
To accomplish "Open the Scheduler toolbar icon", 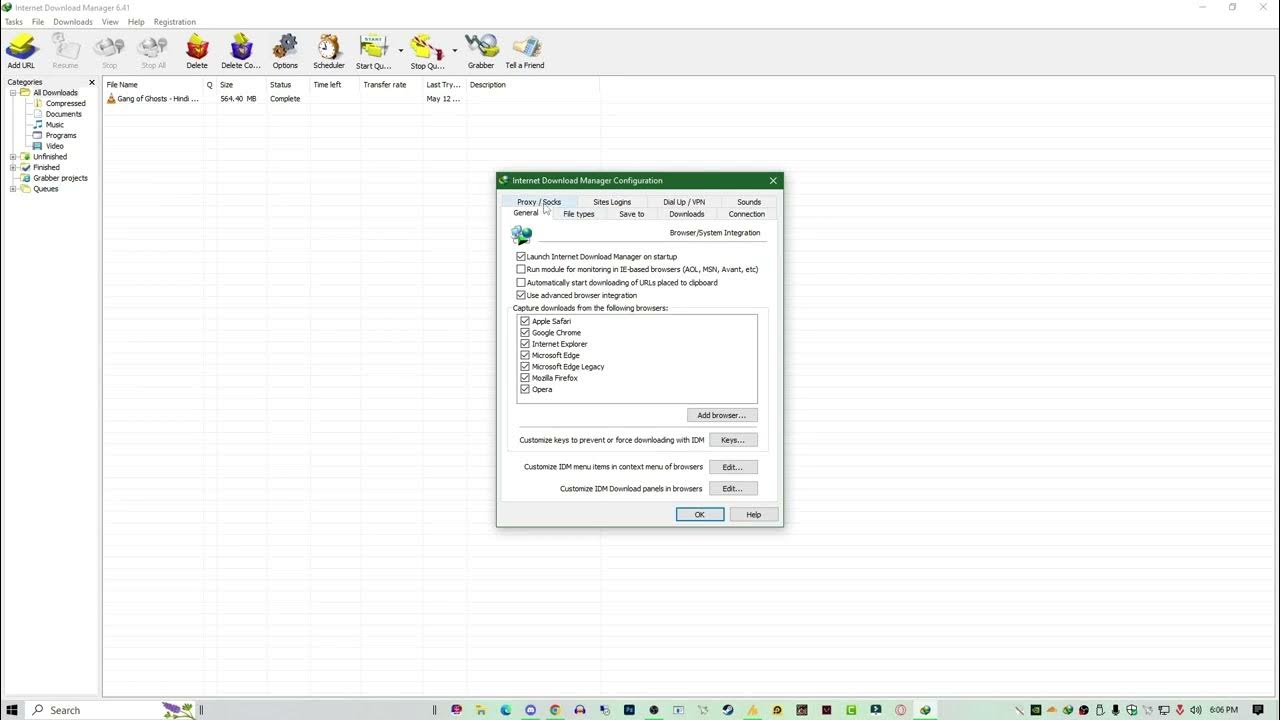I will click(x=328, y=52).
